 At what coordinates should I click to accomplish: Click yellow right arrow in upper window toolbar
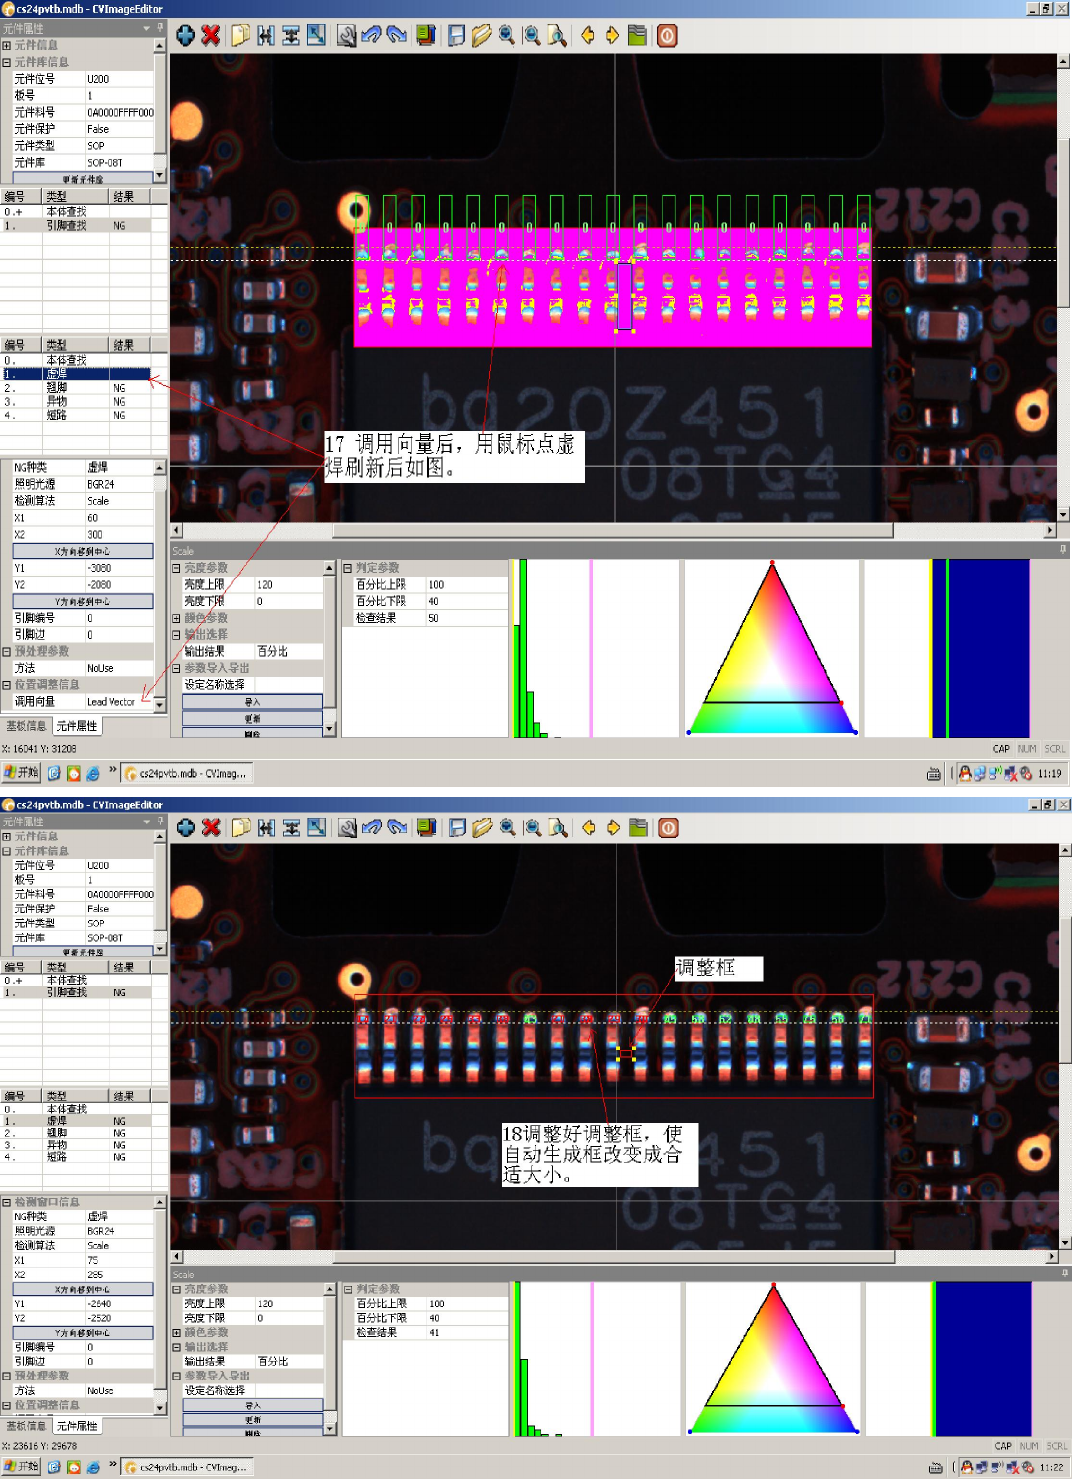point(612,36)
